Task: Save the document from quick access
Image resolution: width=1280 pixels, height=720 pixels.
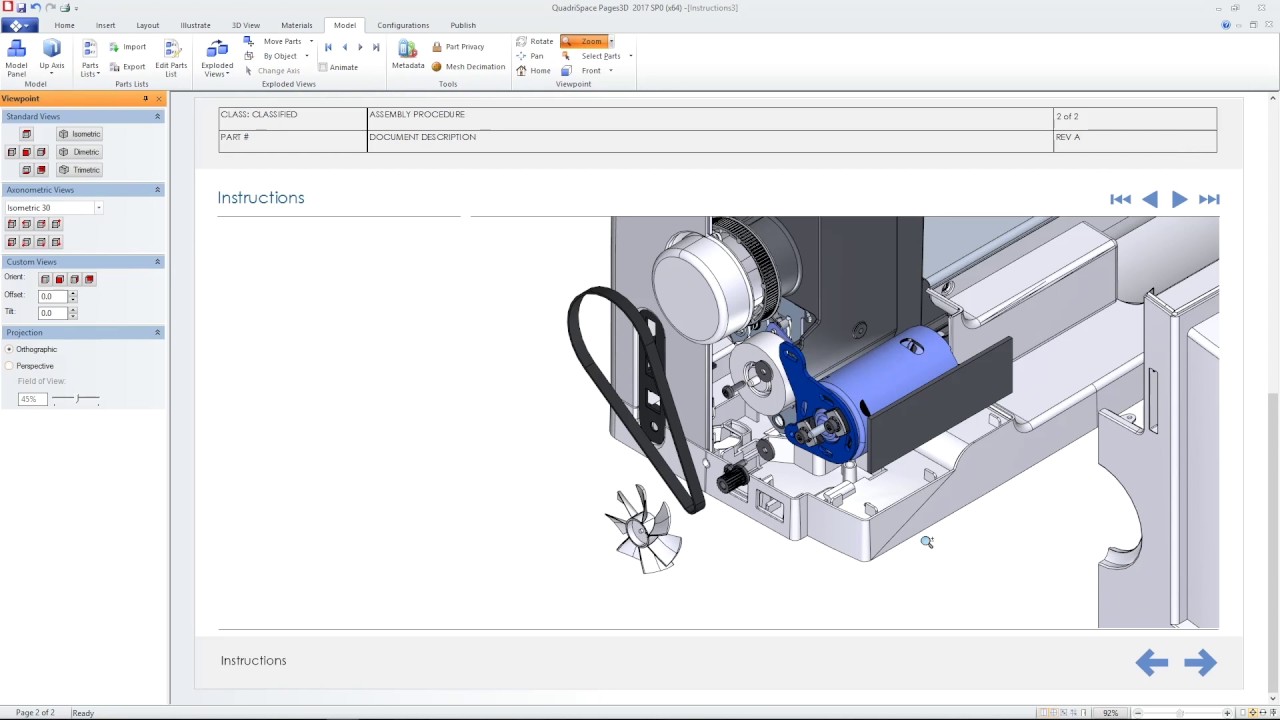Action: click(x=21, y=7)
